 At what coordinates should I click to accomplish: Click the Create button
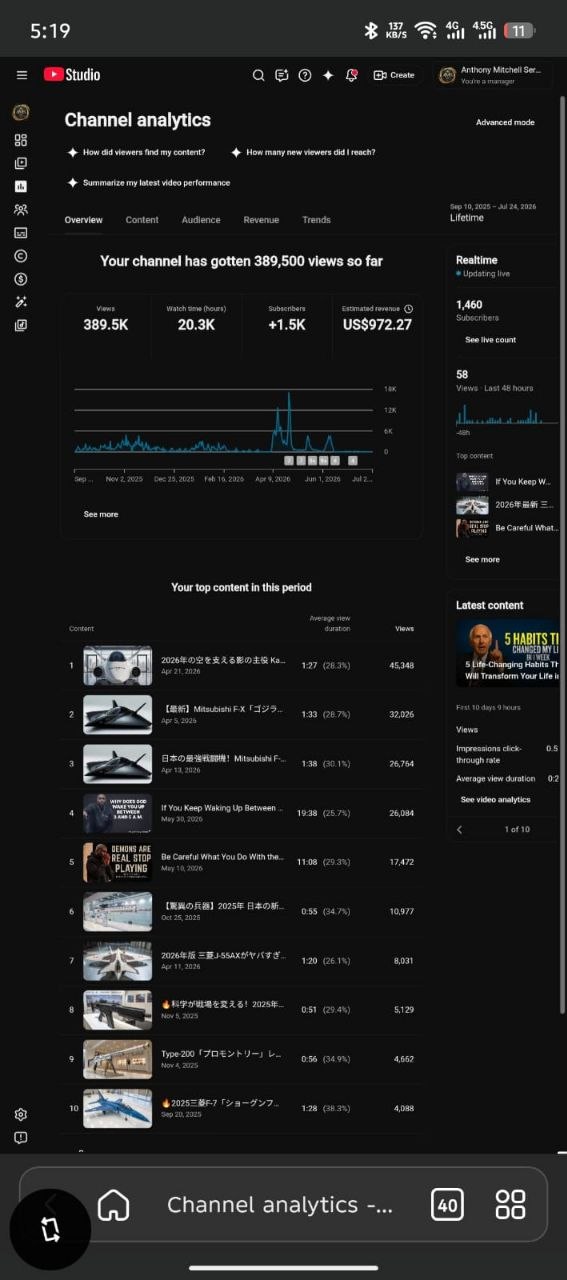[x=393, y=75]
